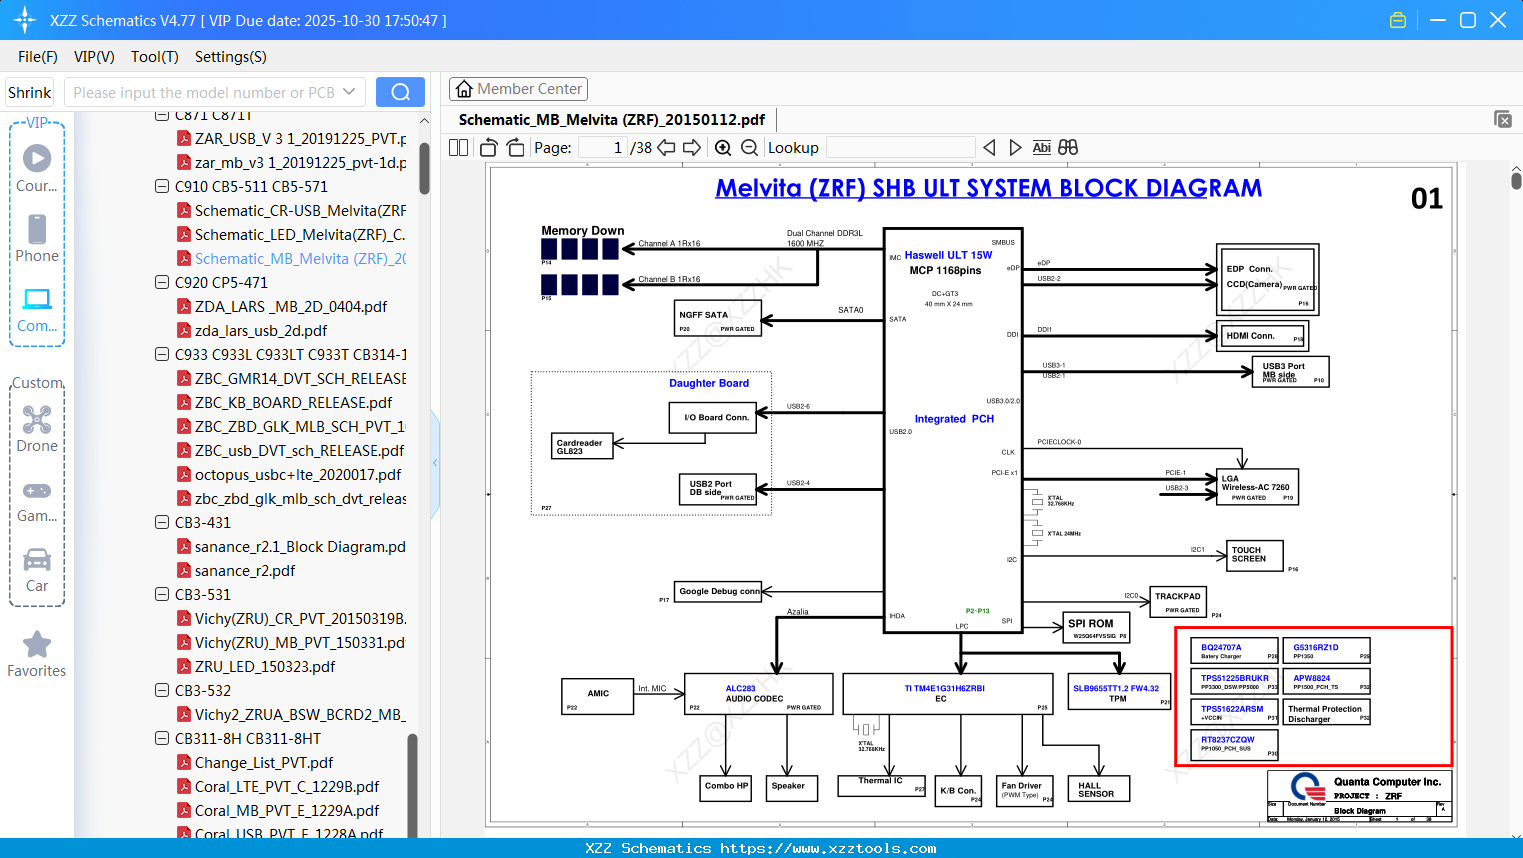Collapse the C920 CP5-471 folder
Screen dimensions: 1523x858
[x=162, y=283]
